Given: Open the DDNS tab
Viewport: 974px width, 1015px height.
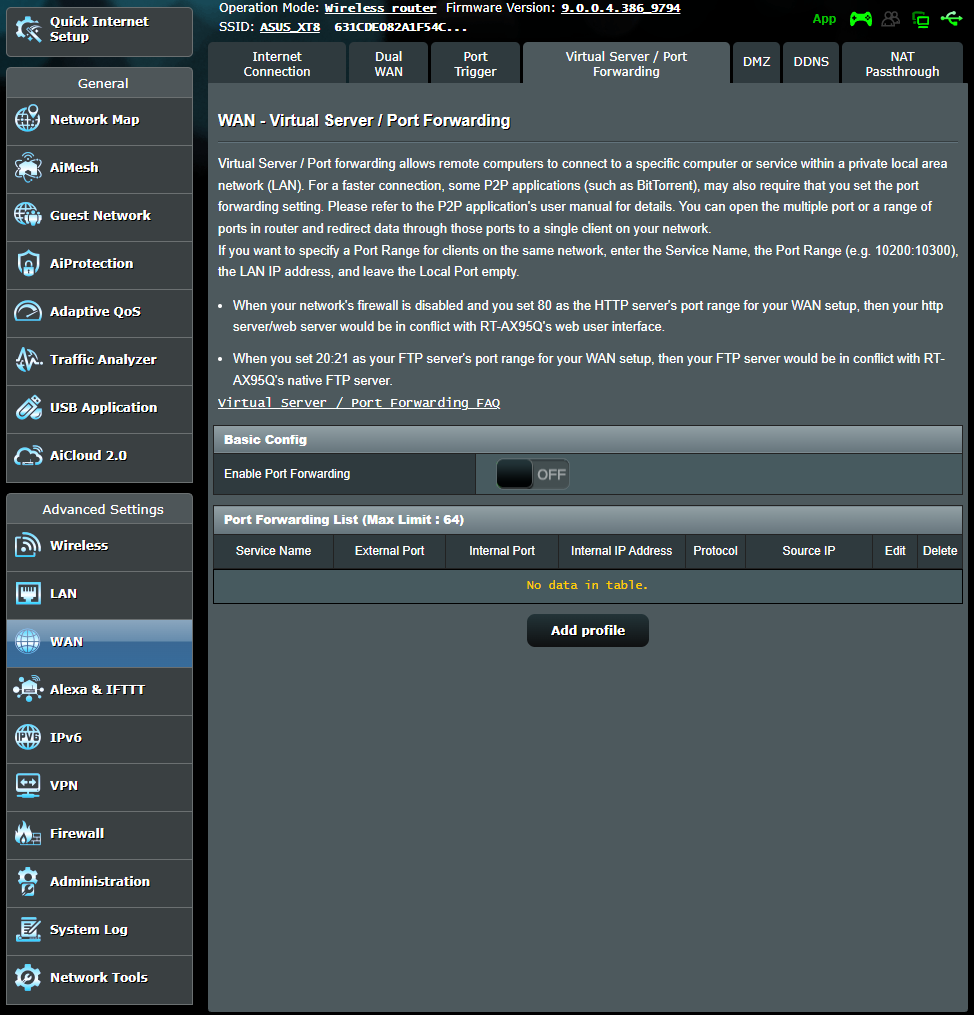Looking at the screenshot, I should pyautogui.click(x=811, y=63).
